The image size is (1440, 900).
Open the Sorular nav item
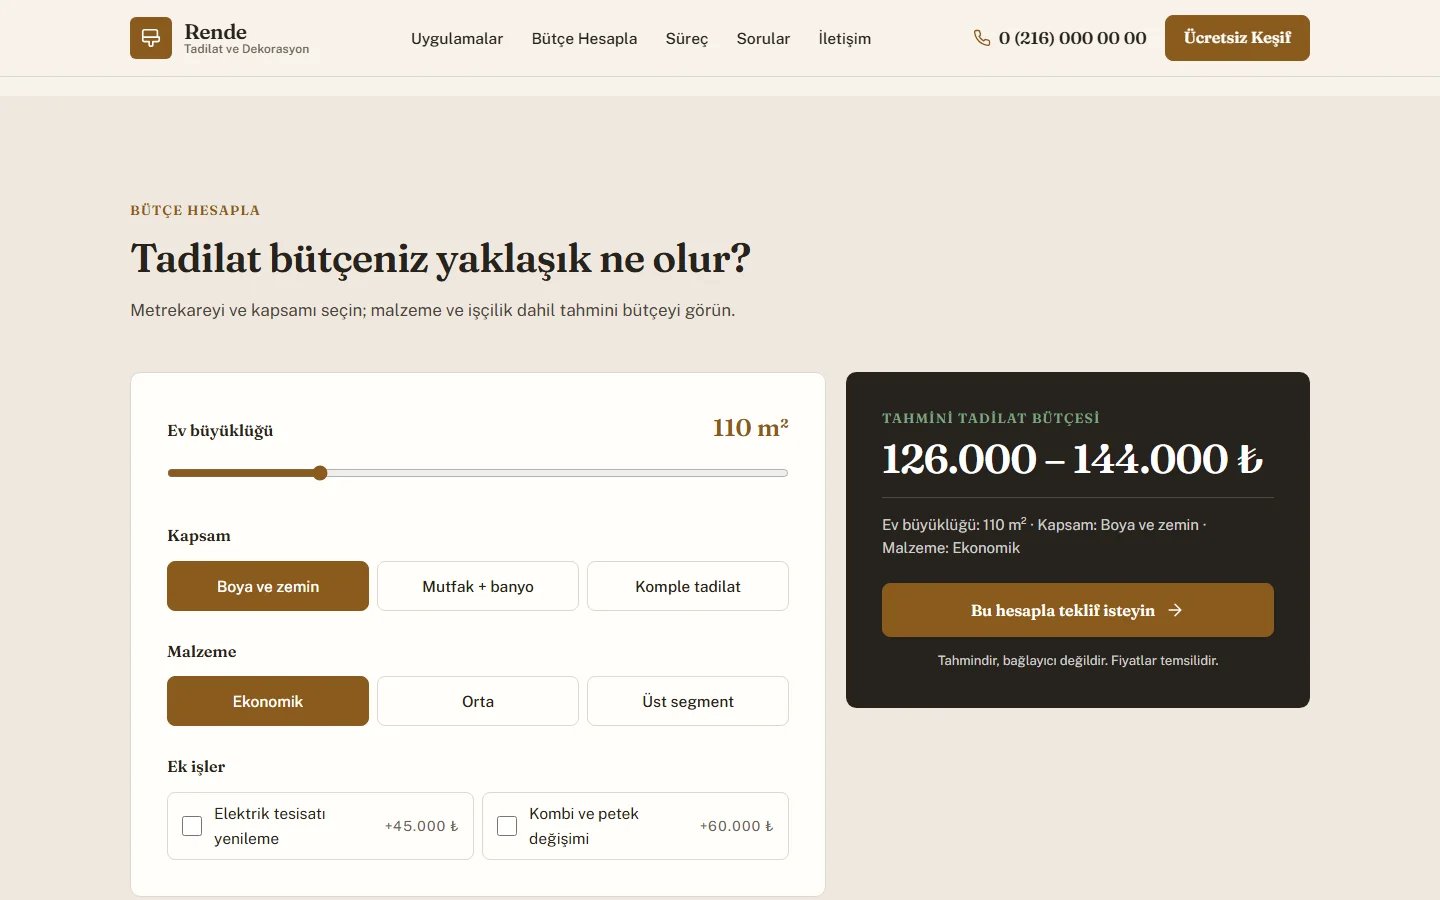pyautogui.click(x=763, y=38)
